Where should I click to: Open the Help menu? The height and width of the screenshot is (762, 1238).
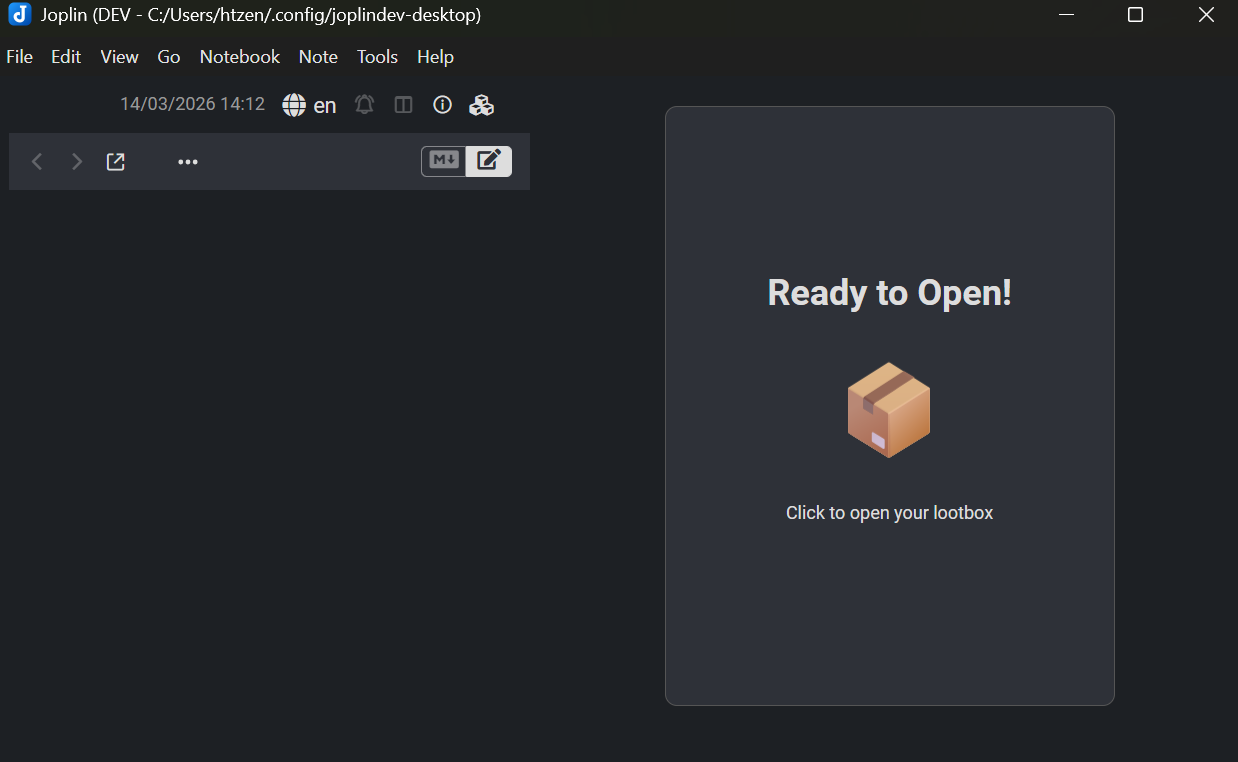click(x=435, y=57)
